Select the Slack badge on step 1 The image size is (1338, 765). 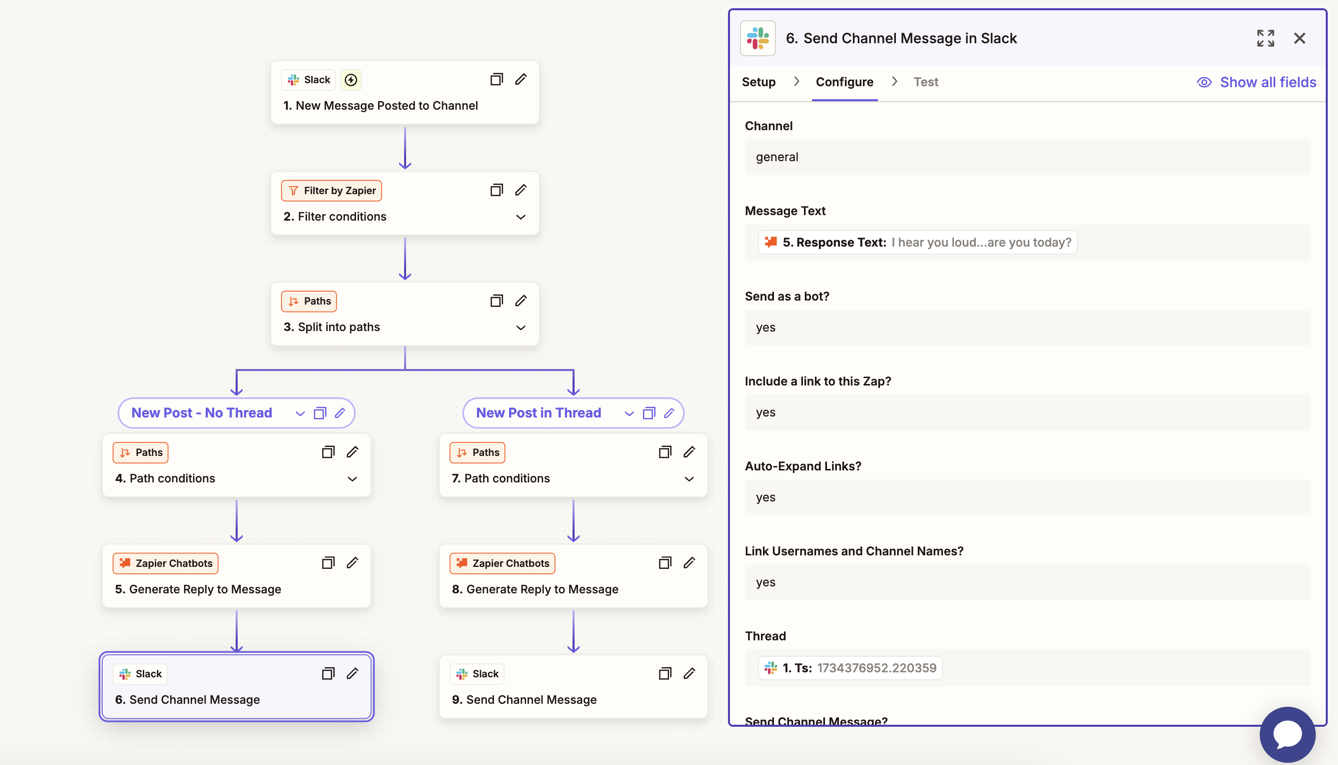308,80
